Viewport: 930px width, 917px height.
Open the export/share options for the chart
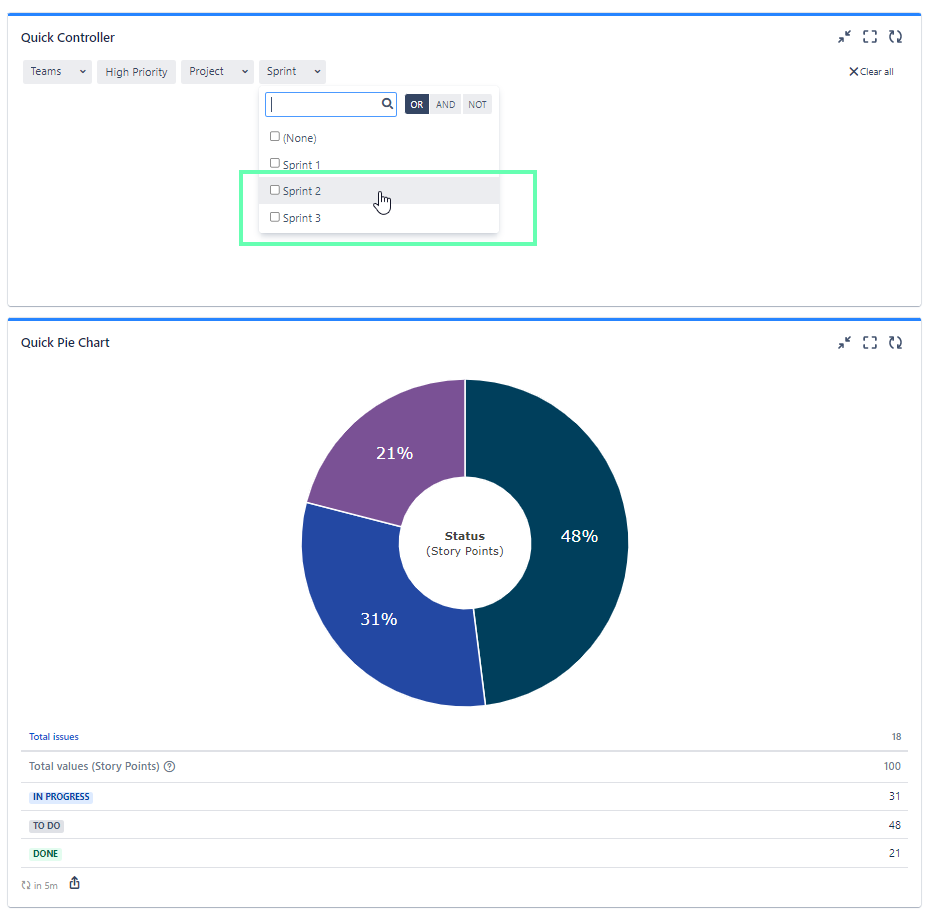click(74, 884)
